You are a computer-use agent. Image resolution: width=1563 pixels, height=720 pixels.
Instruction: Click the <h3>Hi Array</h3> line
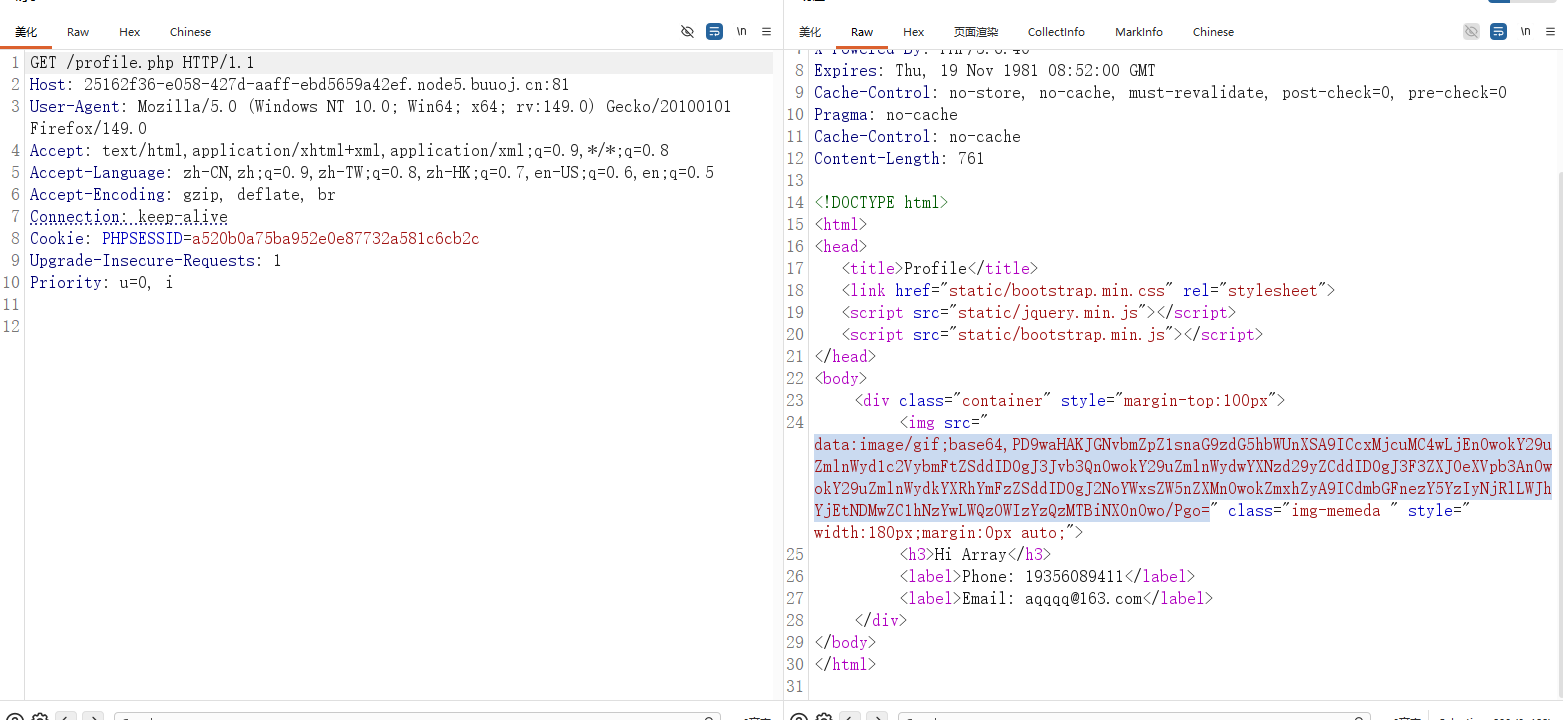click(975, 555)
